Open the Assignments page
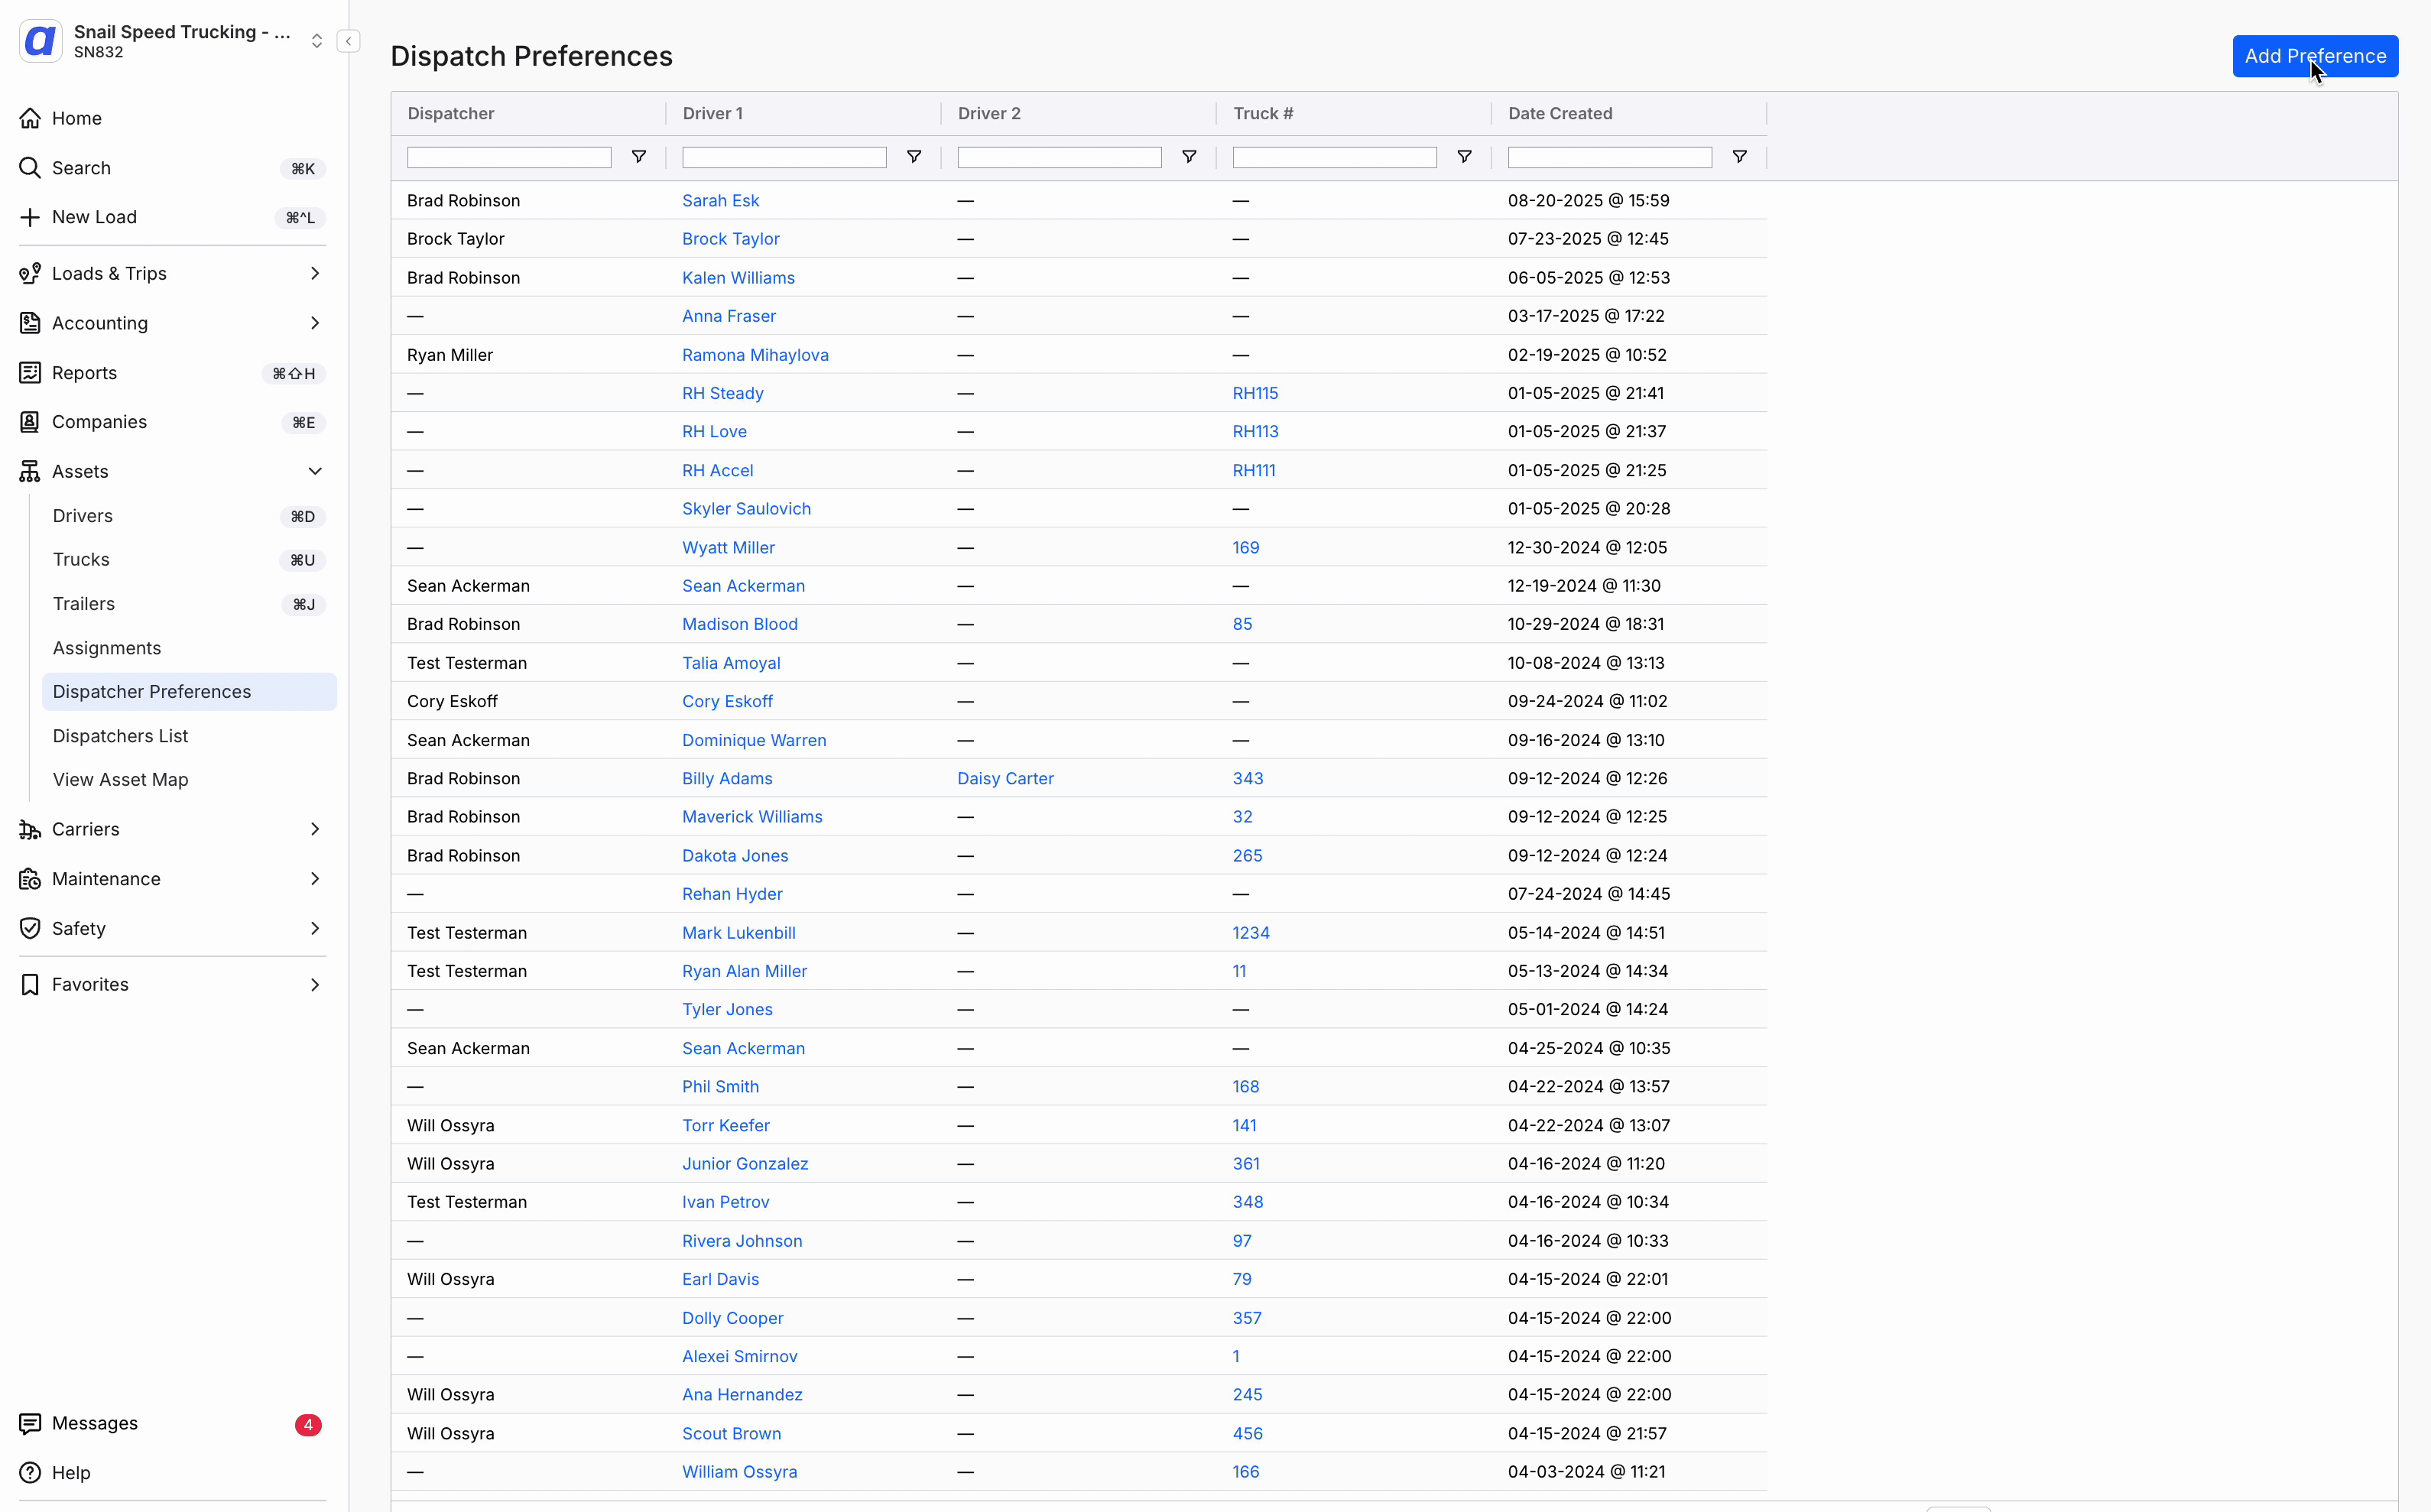Image resolution: width=2431 pixels, height=1512 pixels. 189,648
